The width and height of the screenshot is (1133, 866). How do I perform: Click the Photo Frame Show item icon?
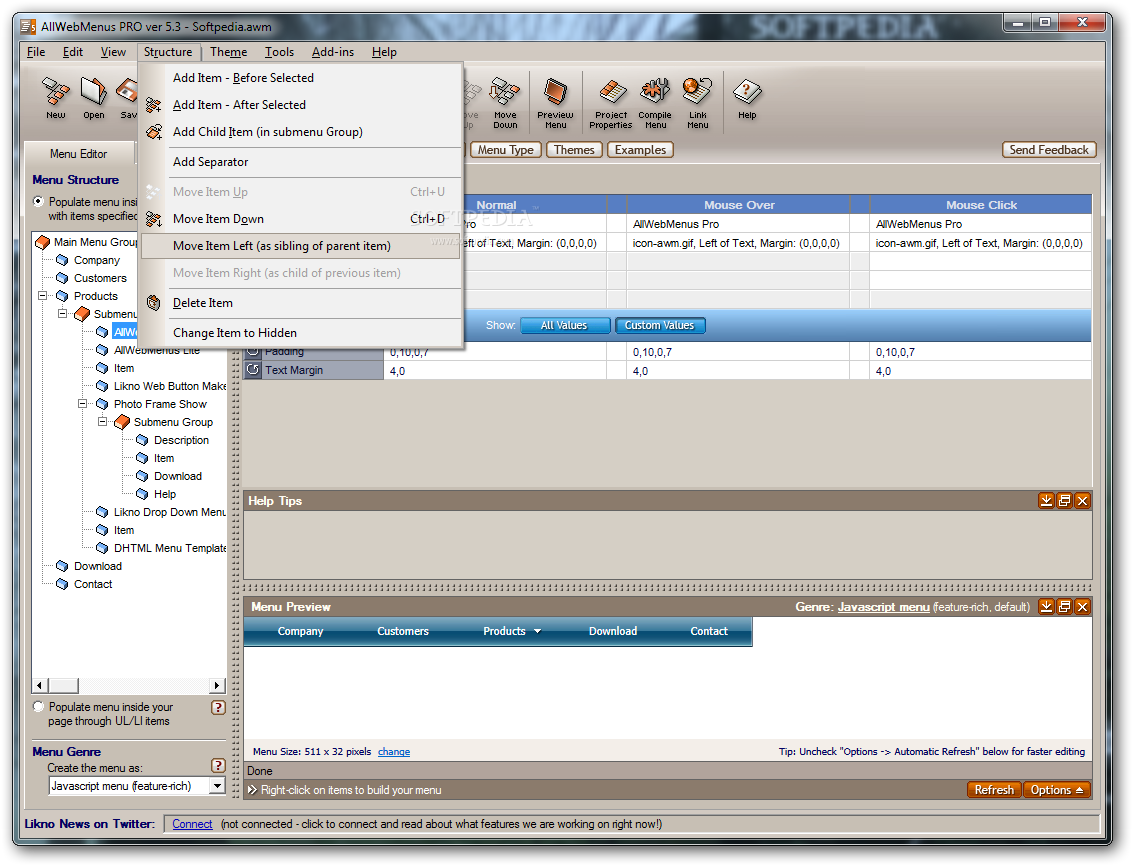(103, 404)
